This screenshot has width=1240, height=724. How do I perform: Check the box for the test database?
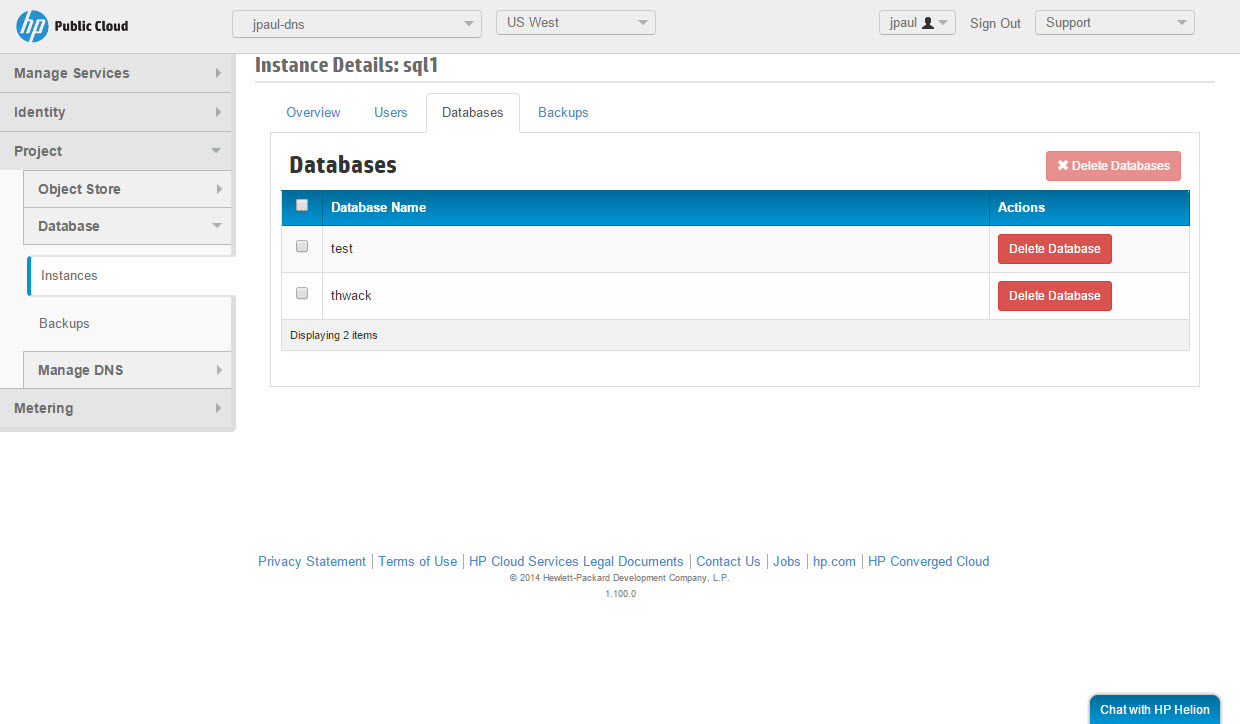302,246
